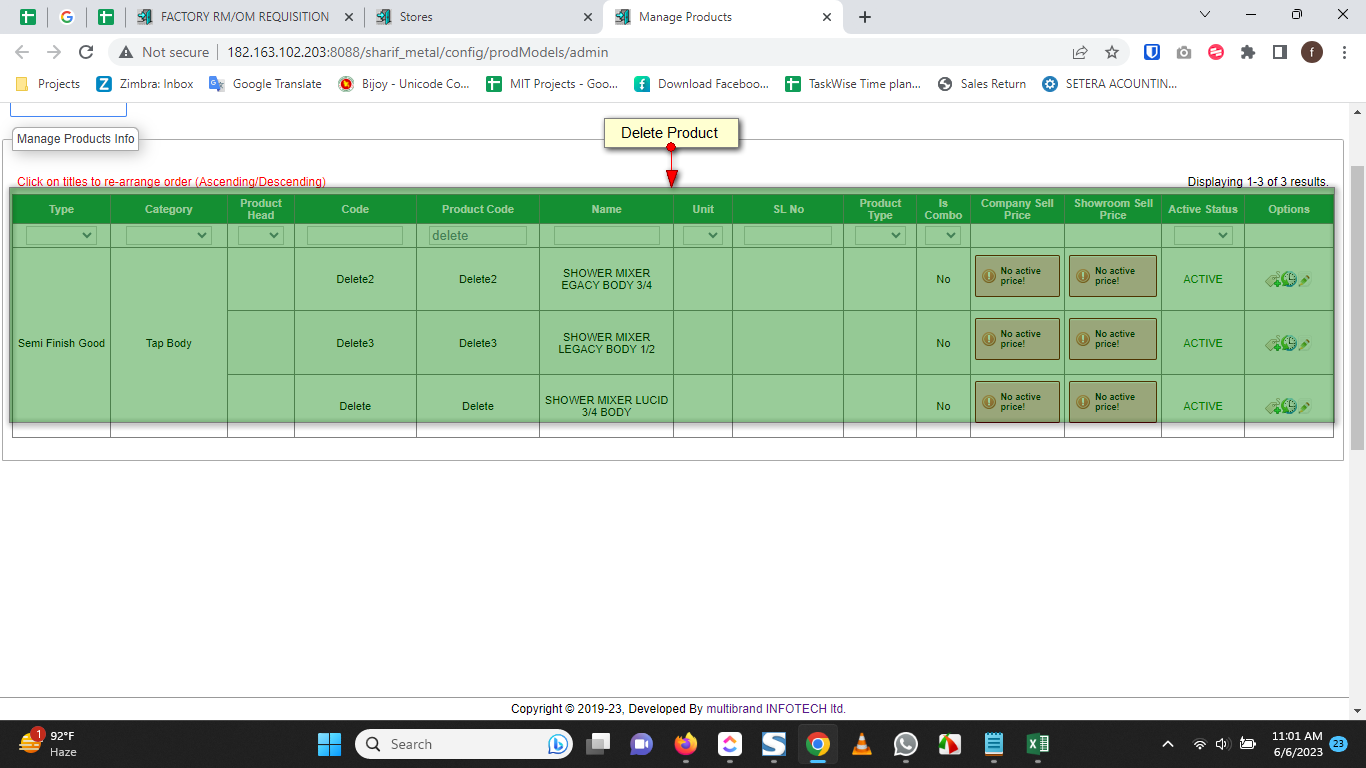Screen dimensions: 1366x768
Task: Open the Product Head filter dropdown
Action: [x=261, y=236]
